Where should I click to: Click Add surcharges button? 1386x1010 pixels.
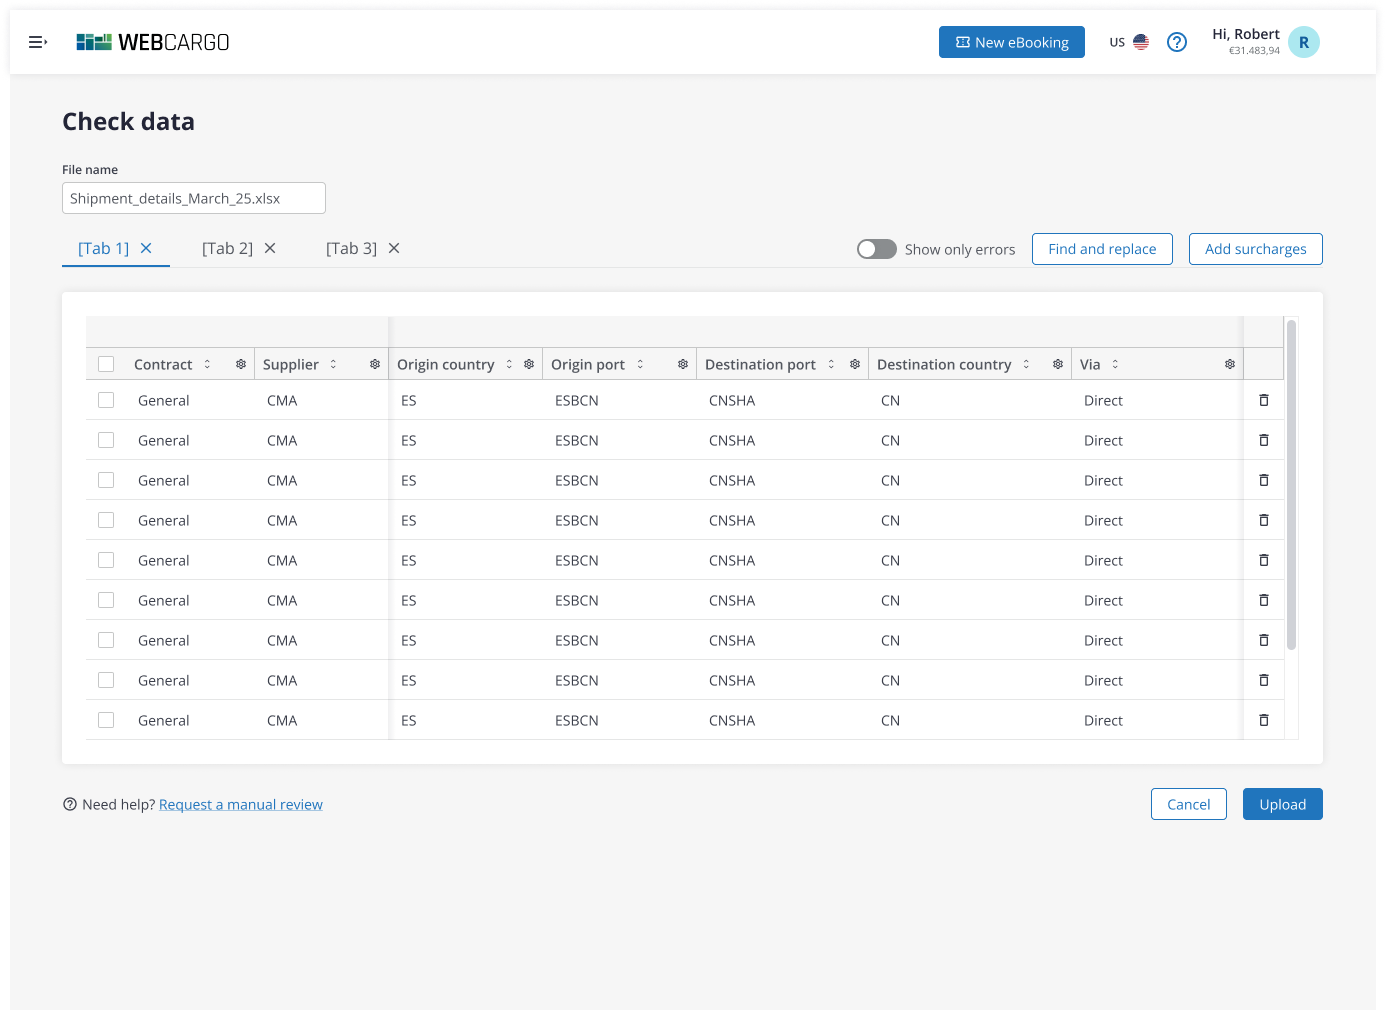point(1256,249)
